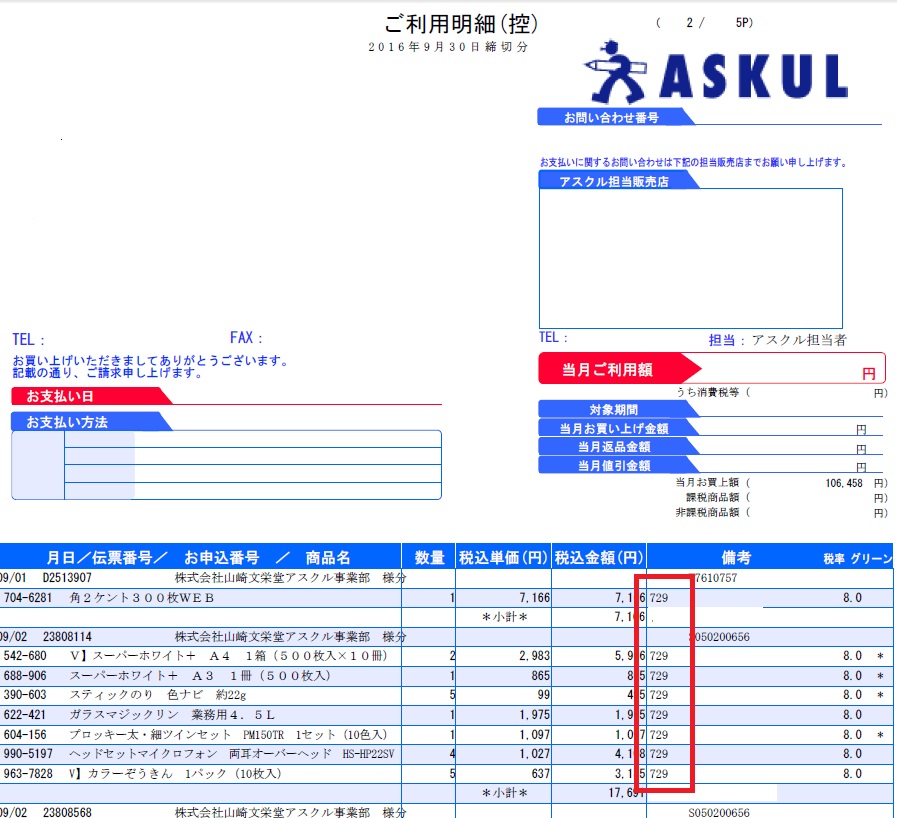This screenshot has height=818, width=897.
Task: Click the red お支払い日 label
Action: point(92,396)
